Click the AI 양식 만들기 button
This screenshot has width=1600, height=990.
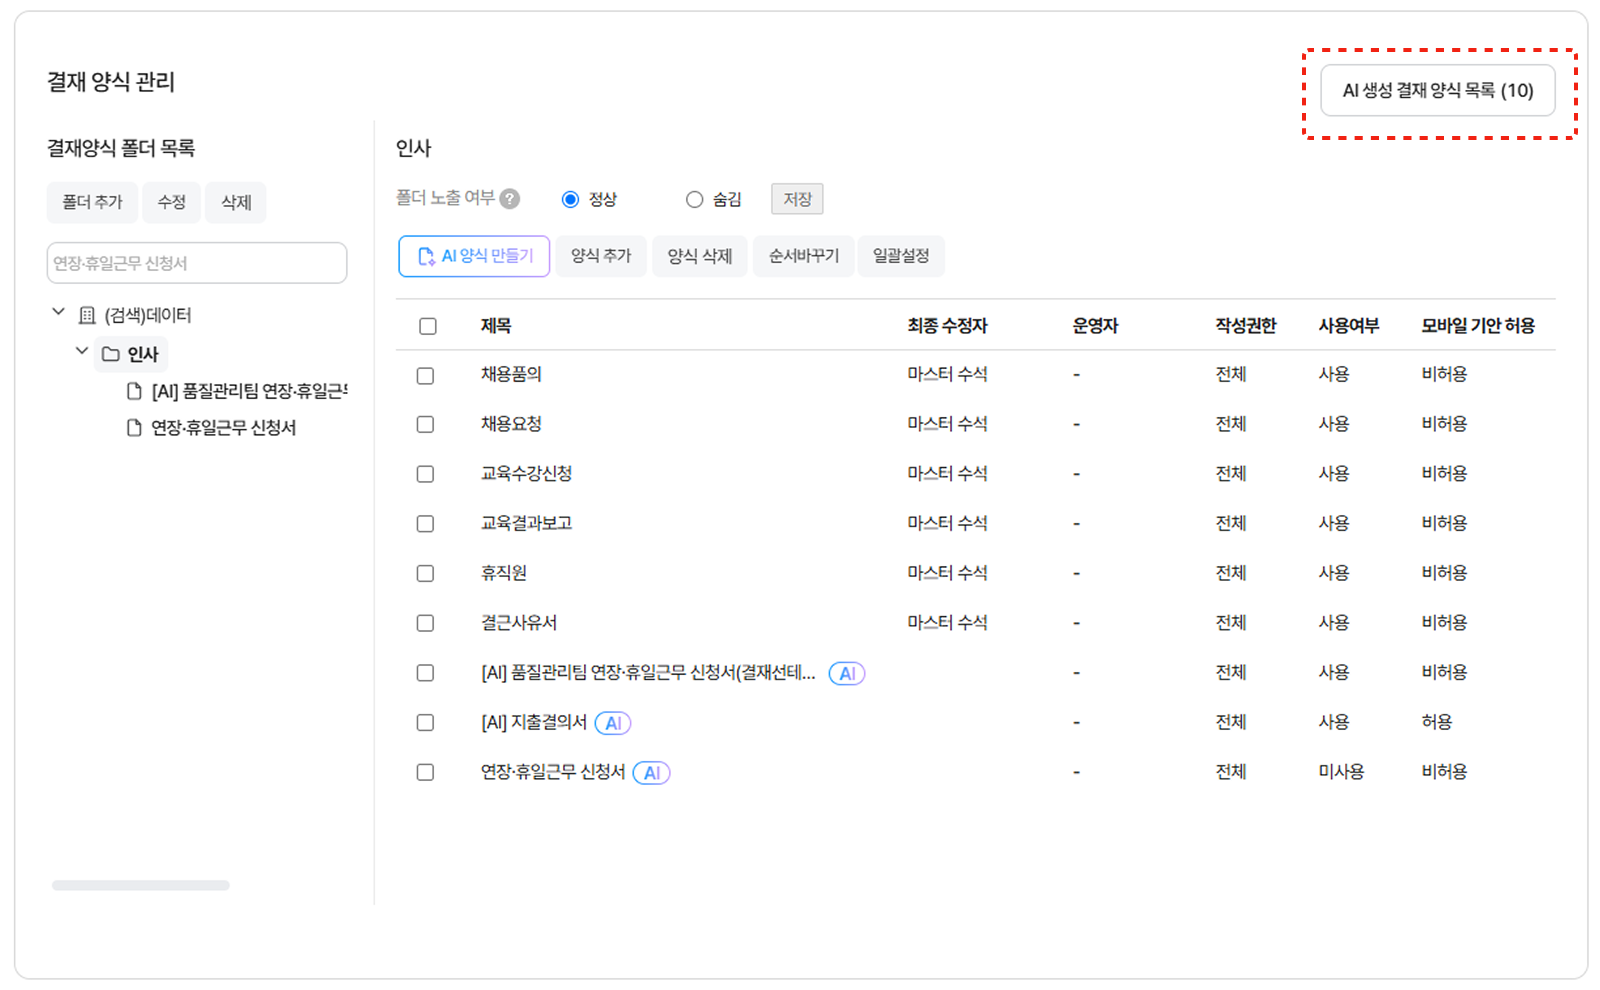coord(474,256)
